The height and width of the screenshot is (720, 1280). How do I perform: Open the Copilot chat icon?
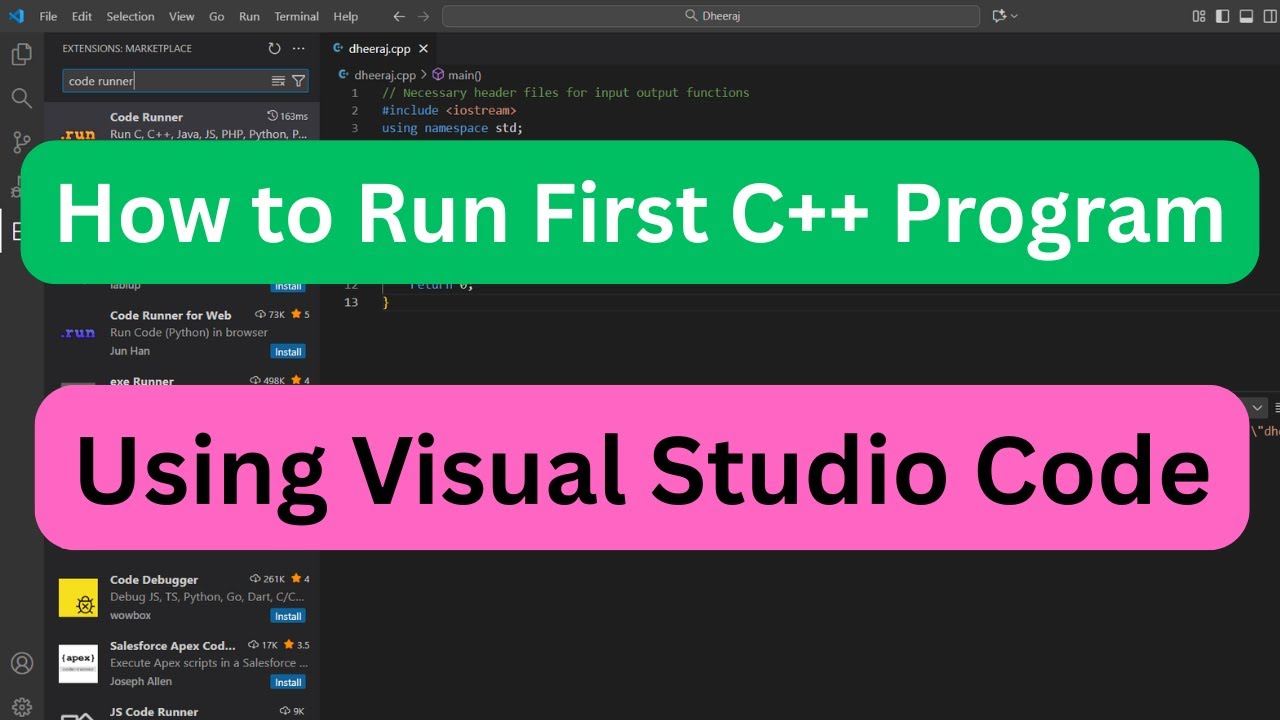click(998, 16)
